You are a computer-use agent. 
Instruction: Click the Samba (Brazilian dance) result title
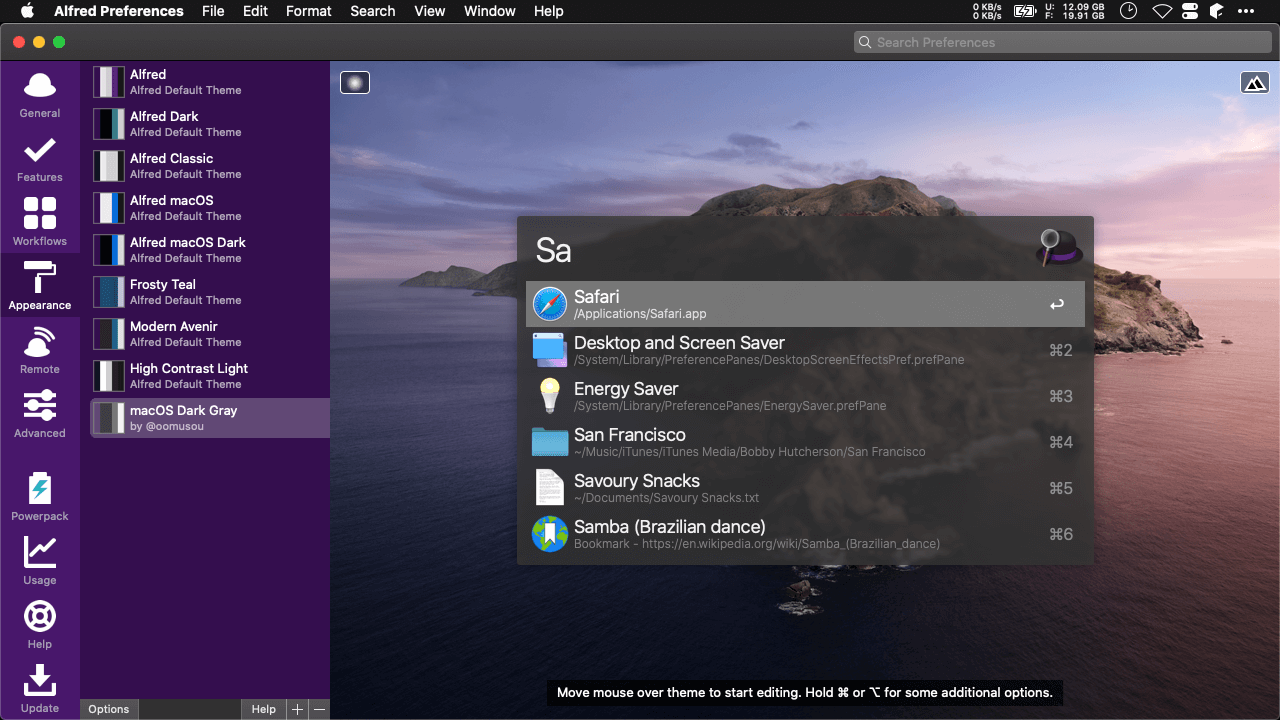[670, 527]
